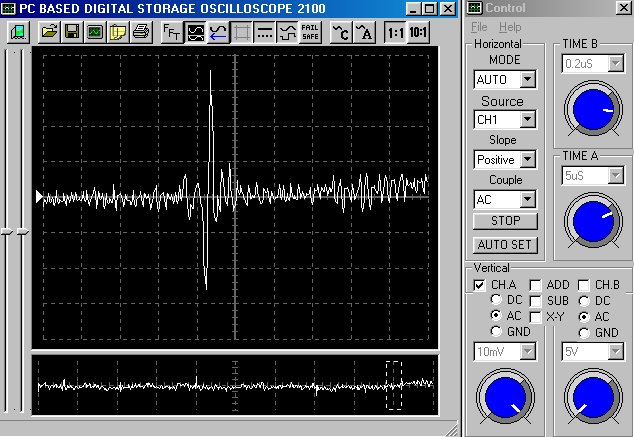Screen dimensions: 634x437
Task: Enable the ADD checkbox
Action: [536, 285]
